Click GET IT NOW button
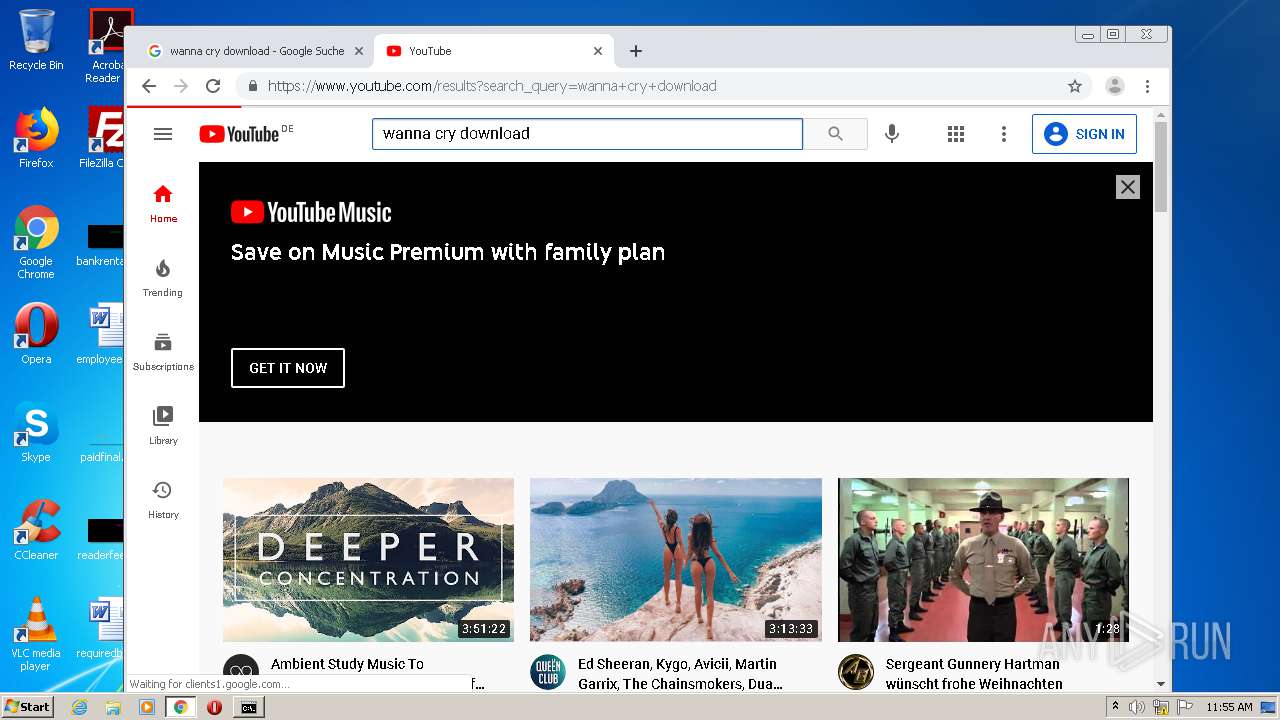 [x=288, y=368]
